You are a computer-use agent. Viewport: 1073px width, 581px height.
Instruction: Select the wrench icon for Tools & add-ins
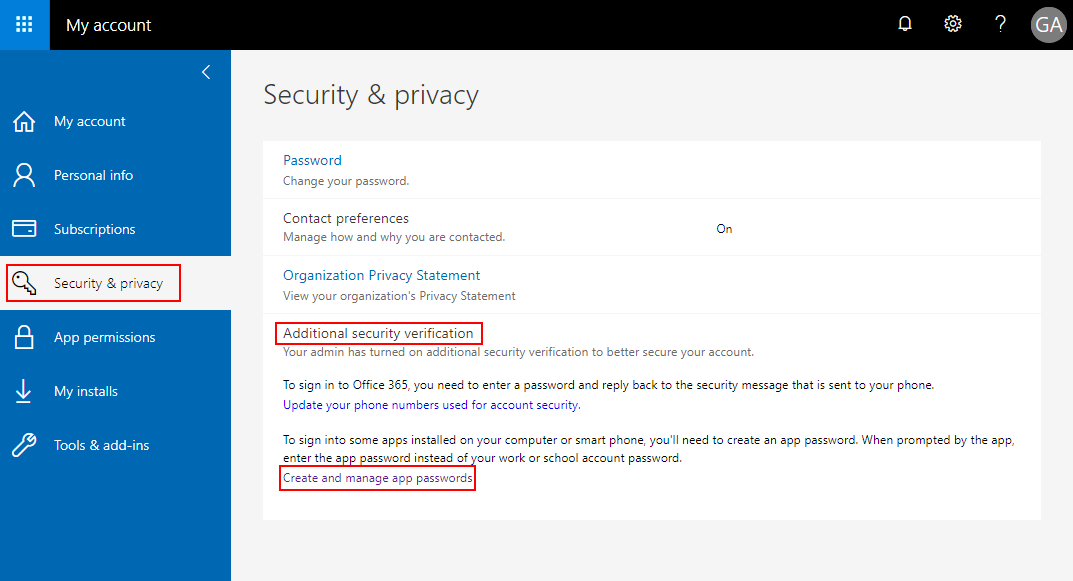coord(24,445)
